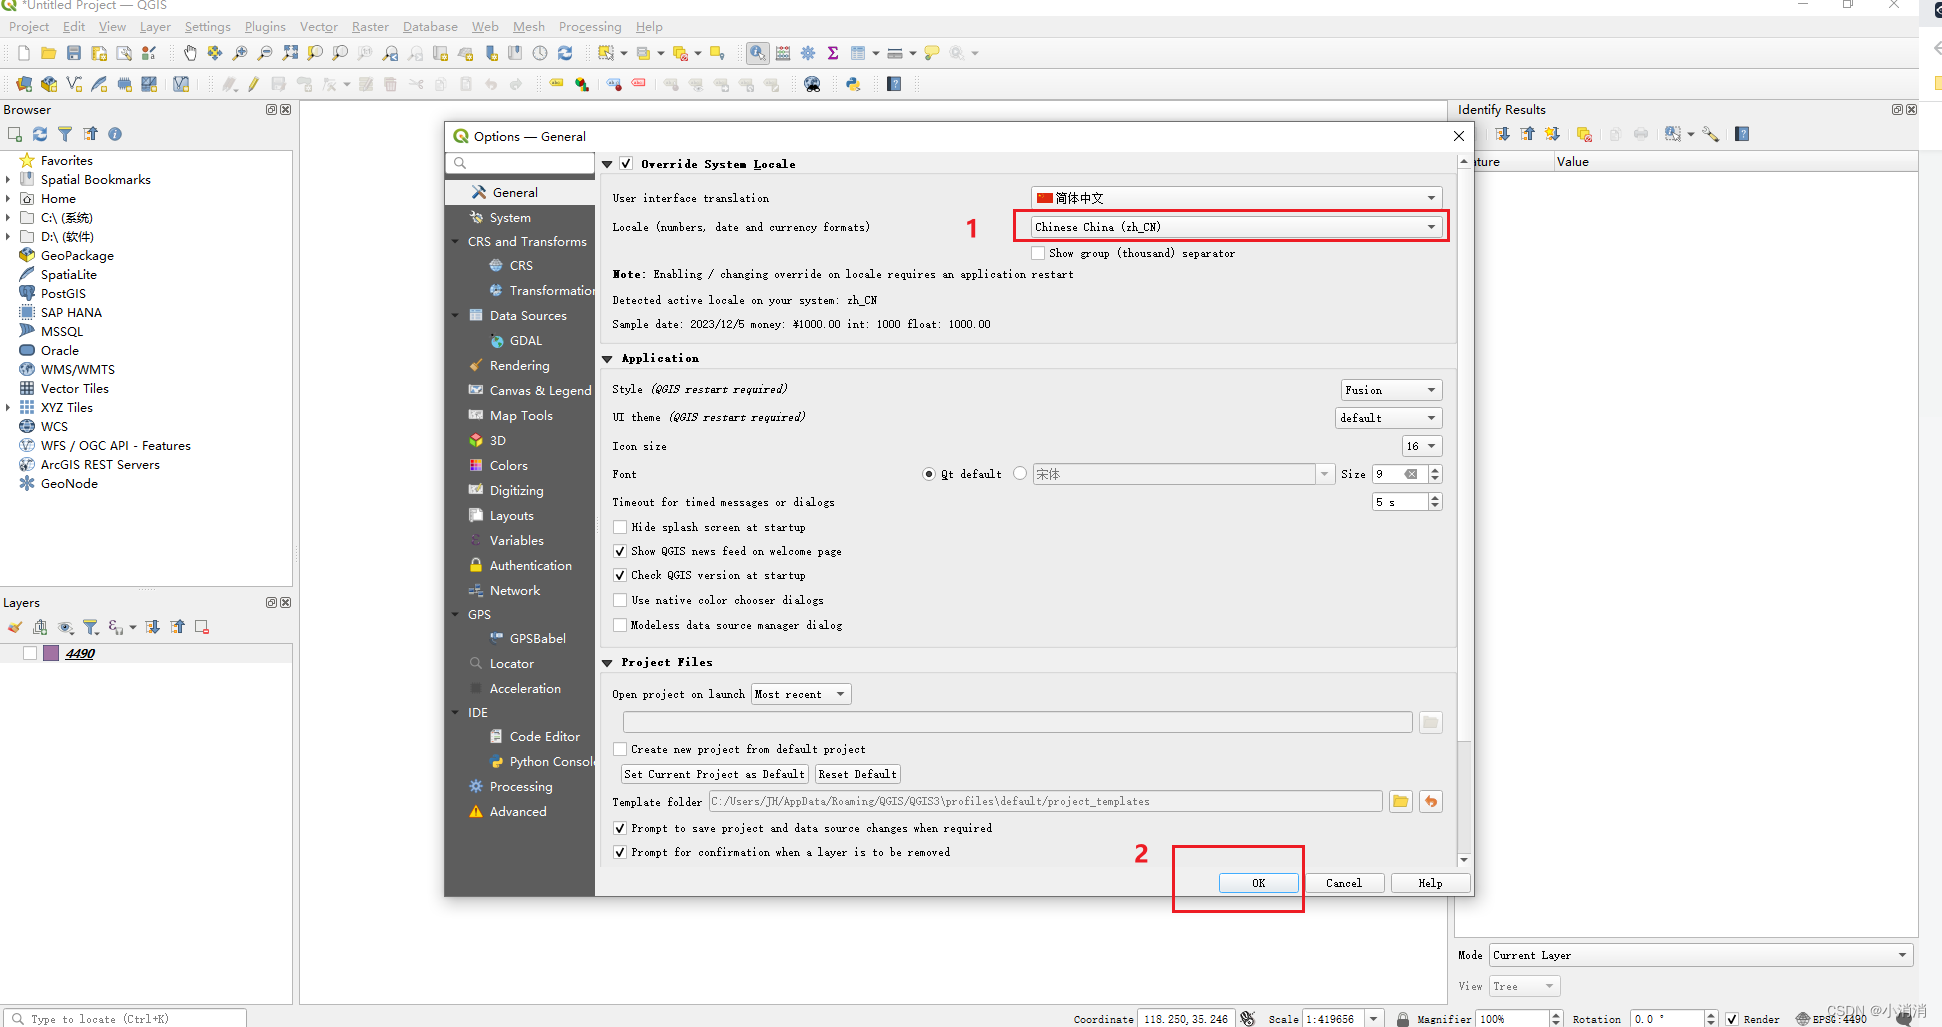Click Type to locate search box
The height and width of the screenshot is (1027, 1942).
click(x=125, y=1018)
